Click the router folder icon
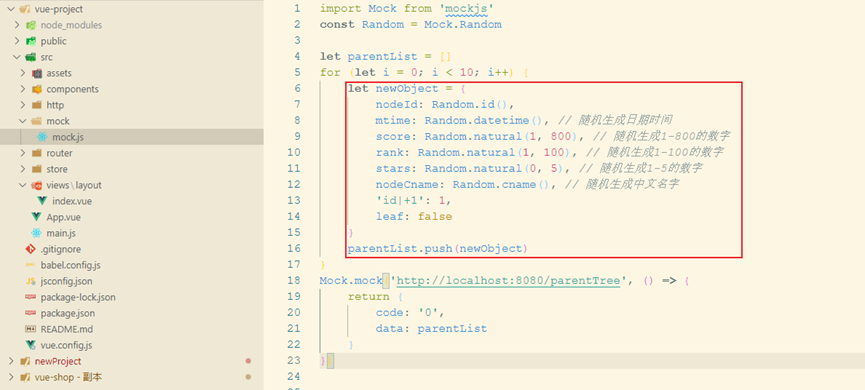This screenshot has width=865, height=390. [37, 153]
